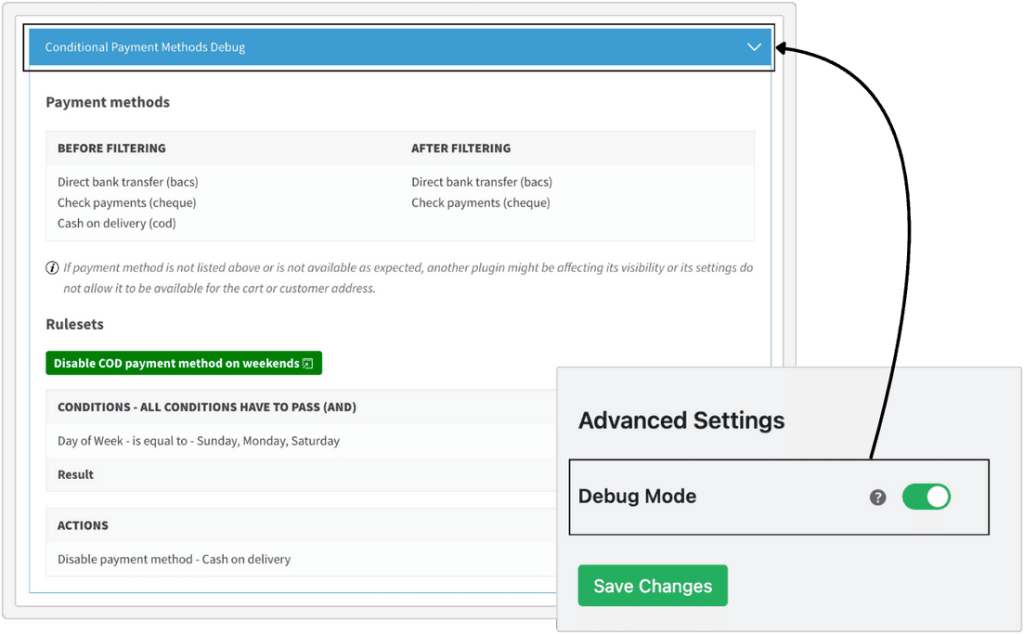Image resolution: width=1024 pixels, height=634 pixels.
Task: Open the Debug Mode help question mark icon
Action: pyautogui.click(x=878, y=498)
